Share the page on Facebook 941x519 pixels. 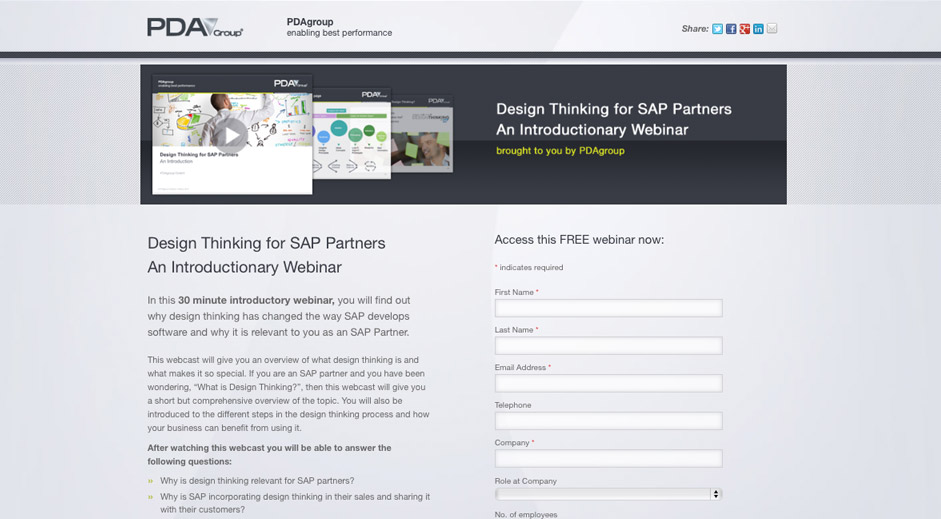click(731, 29)
